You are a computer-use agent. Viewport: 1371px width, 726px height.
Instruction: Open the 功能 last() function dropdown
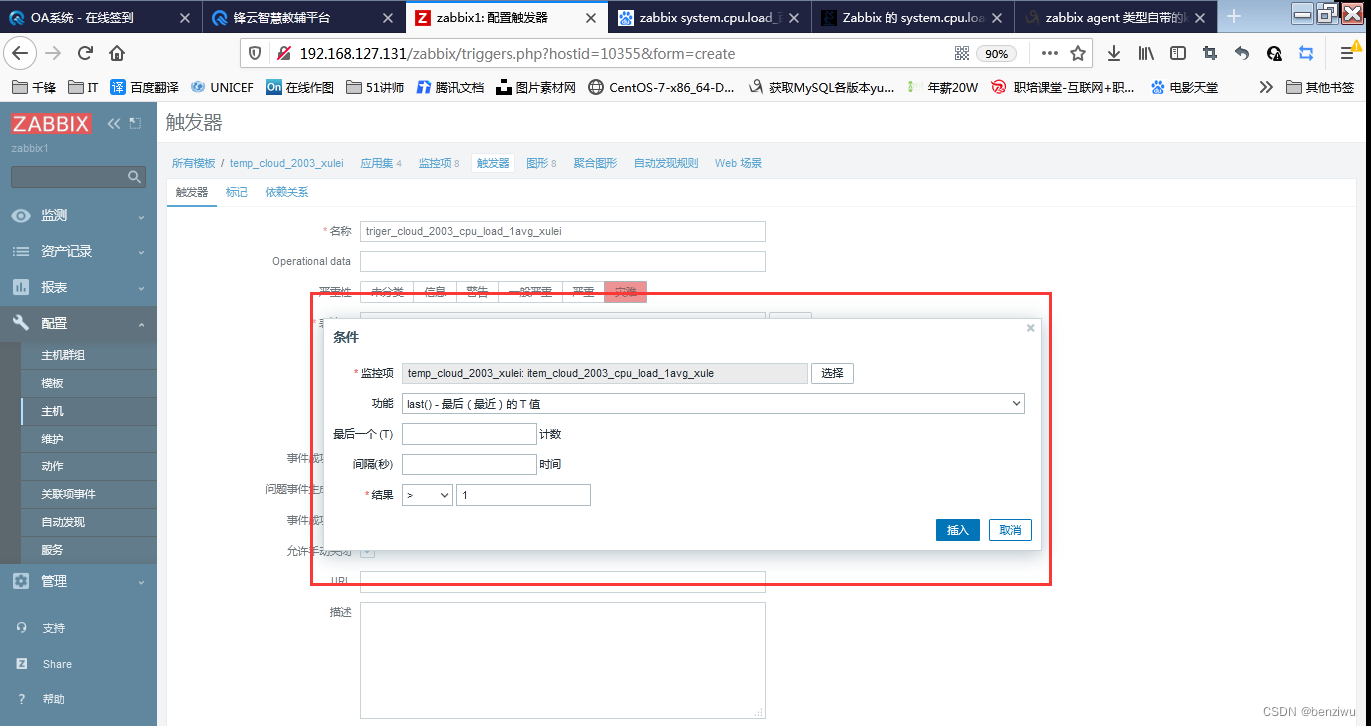pyautogui.click(x=713, y=403)
